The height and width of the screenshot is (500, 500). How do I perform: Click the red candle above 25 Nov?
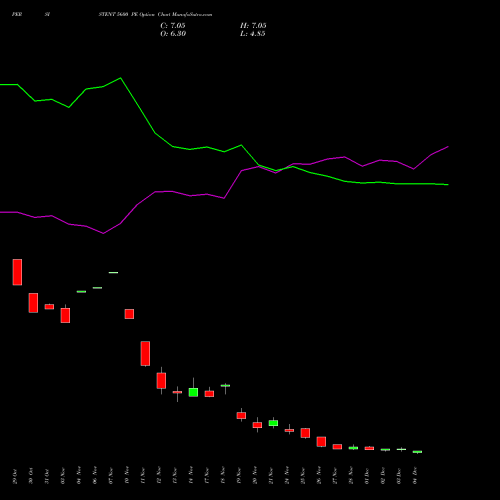(x=305, y=433)
